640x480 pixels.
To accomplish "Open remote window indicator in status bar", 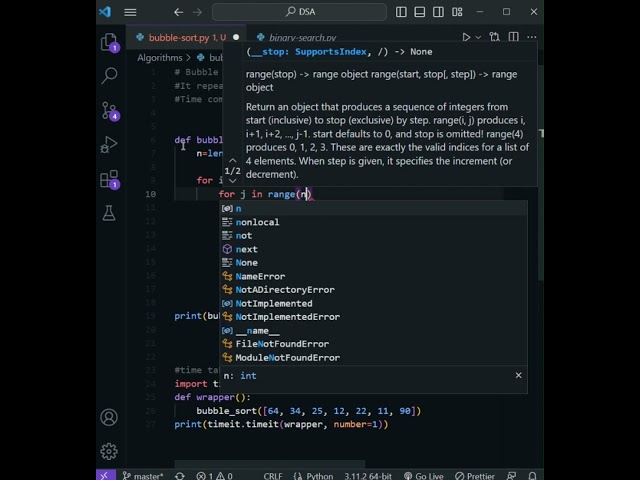I will (104, 475).
